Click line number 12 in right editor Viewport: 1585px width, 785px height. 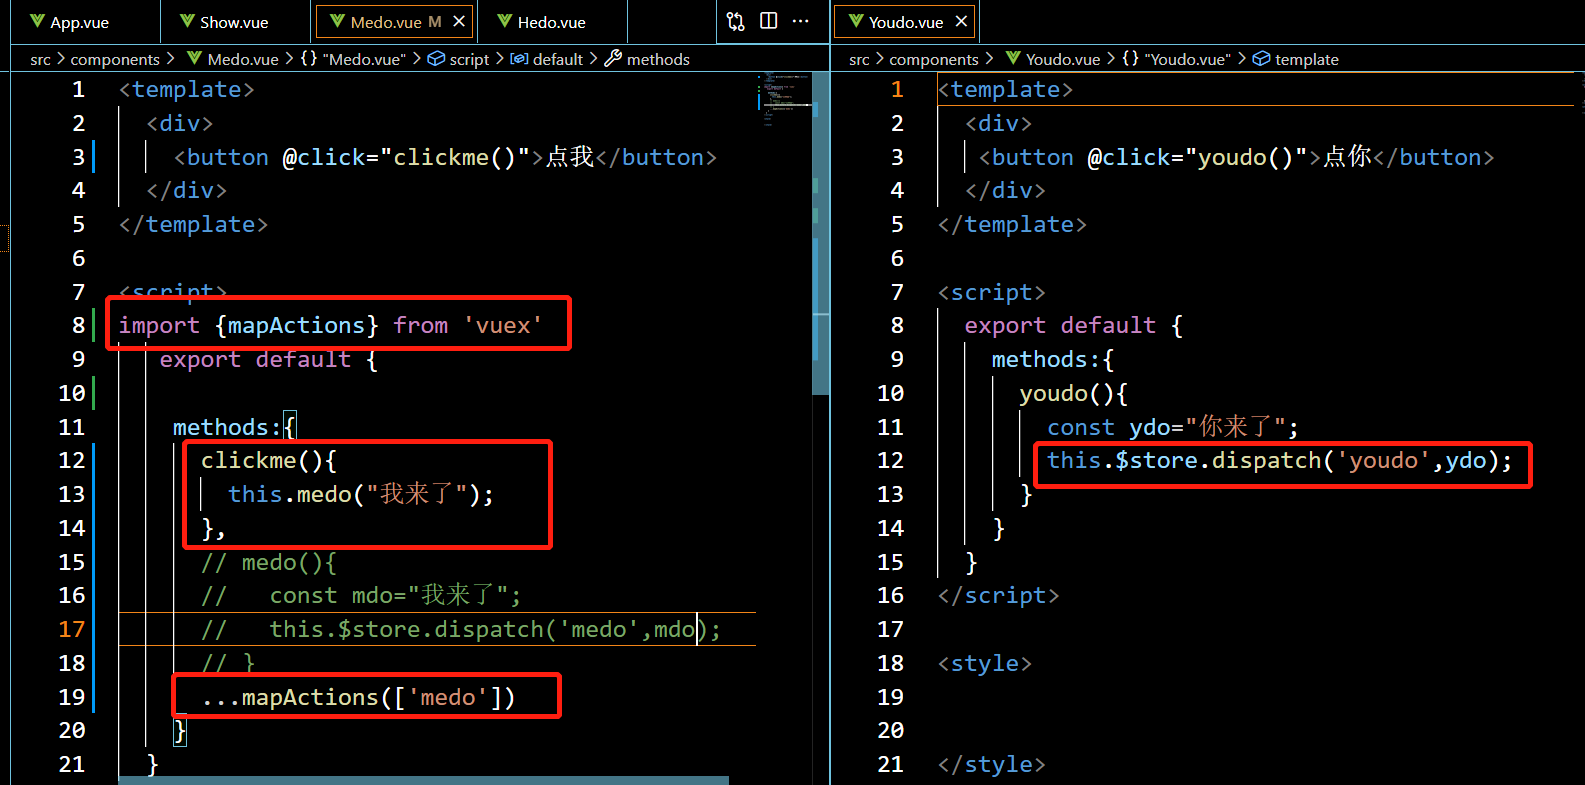click(890, 460)
